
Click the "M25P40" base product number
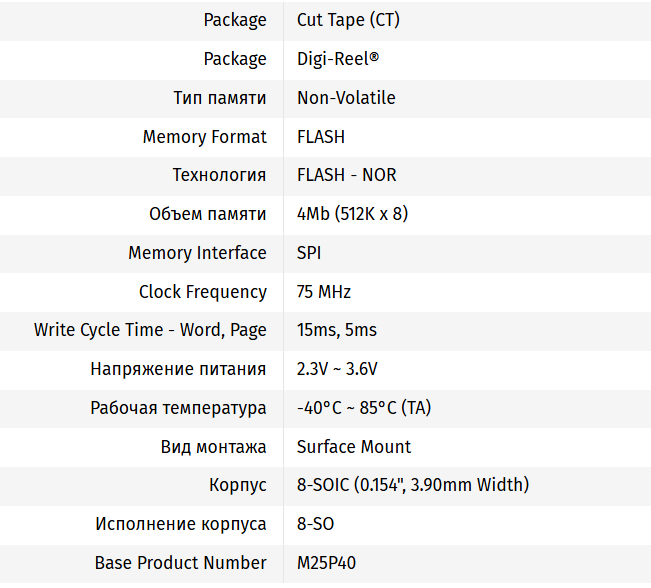pyautogui.click(x=326, y=563)
